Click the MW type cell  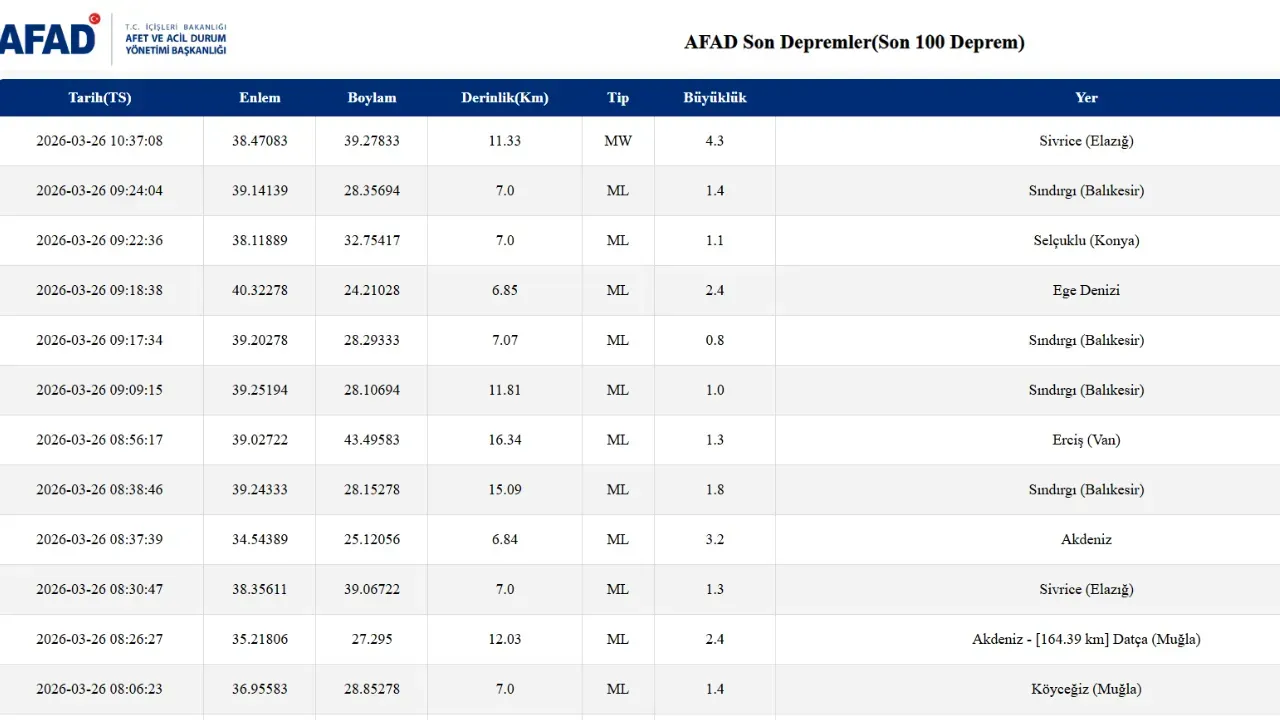pos(618,141)
